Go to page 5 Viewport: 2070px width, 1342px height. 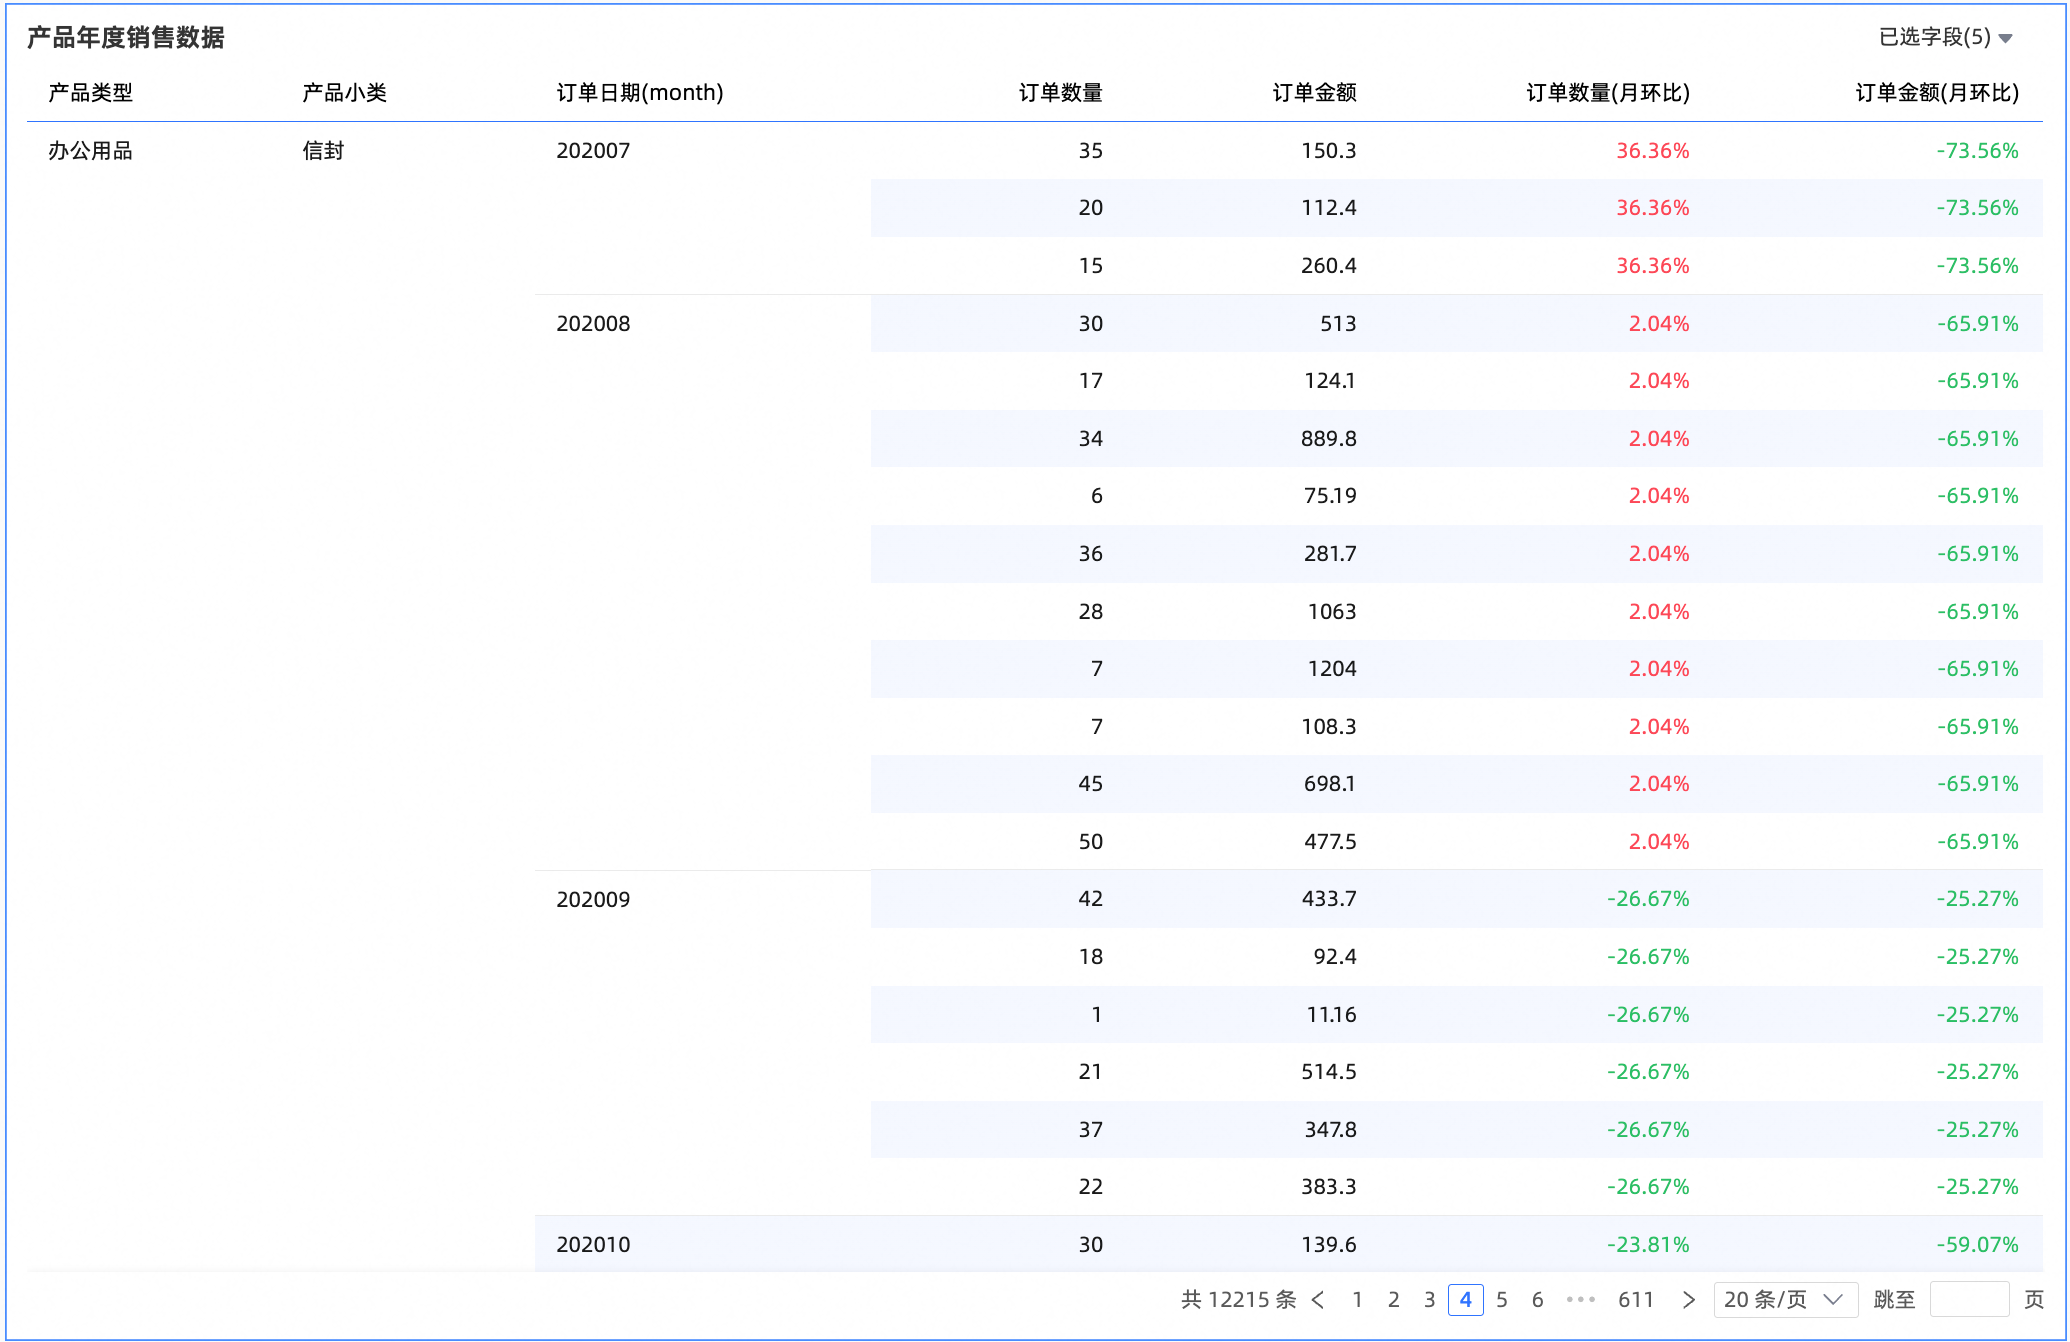(1501, 1299)
